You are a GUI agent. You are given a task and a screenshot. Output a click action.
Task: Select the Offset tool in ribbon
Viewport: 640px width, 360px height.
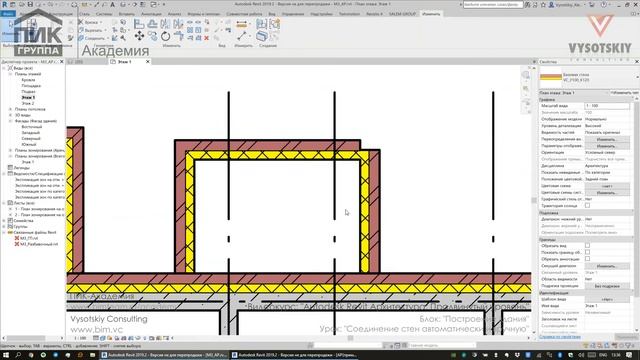[x=153, y=24]
